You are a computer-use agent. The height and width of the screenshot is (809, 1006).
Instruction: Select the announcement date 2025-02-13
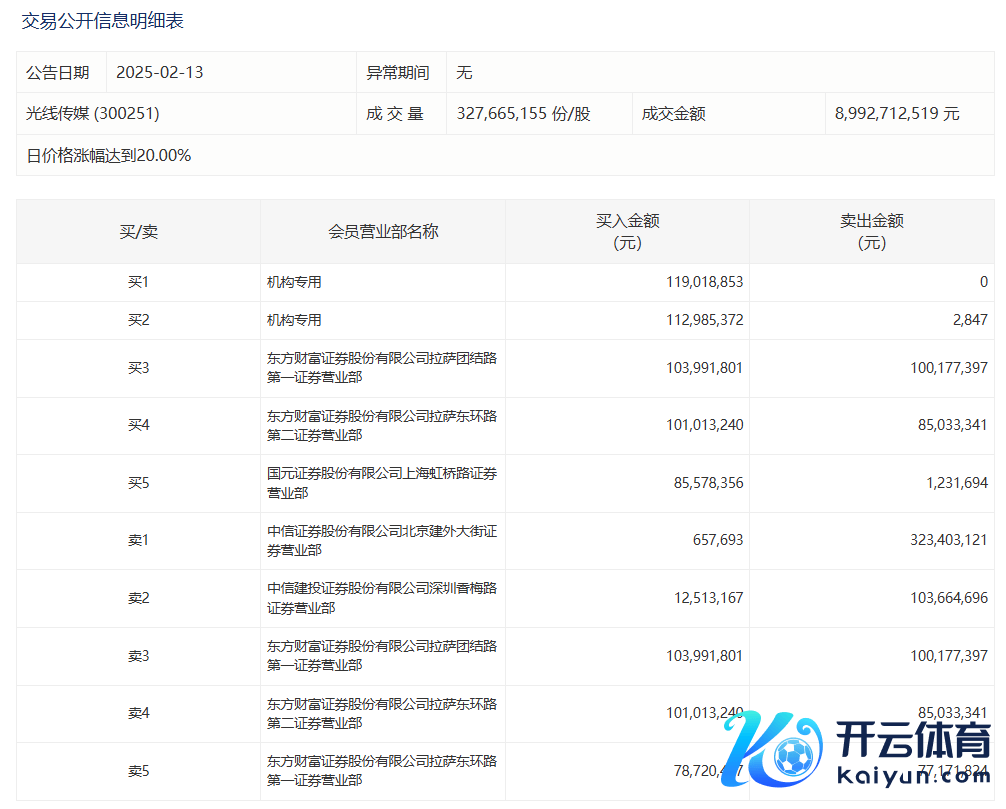160,73
